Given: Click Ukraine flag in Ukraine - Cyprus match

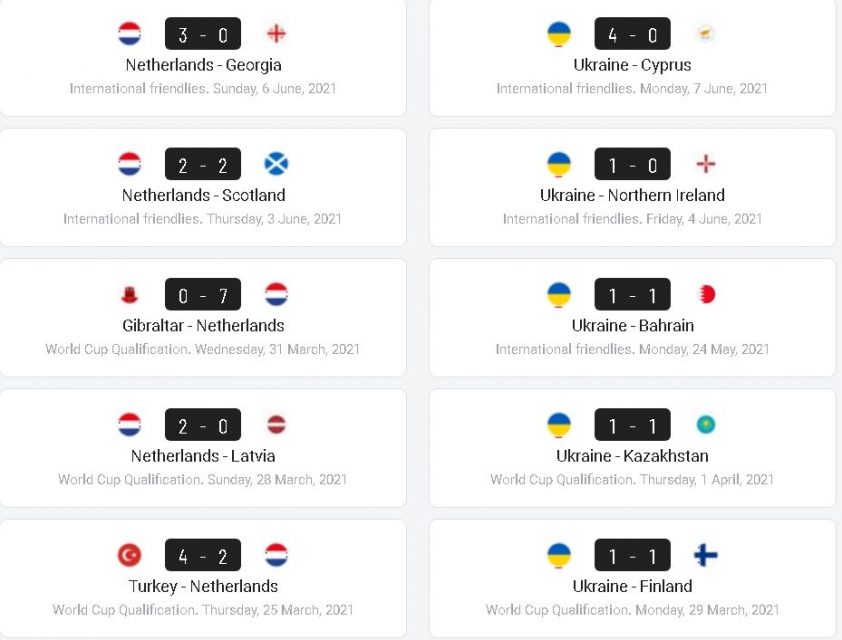Looking at the screenshot, I should click(x=559, y=34).
